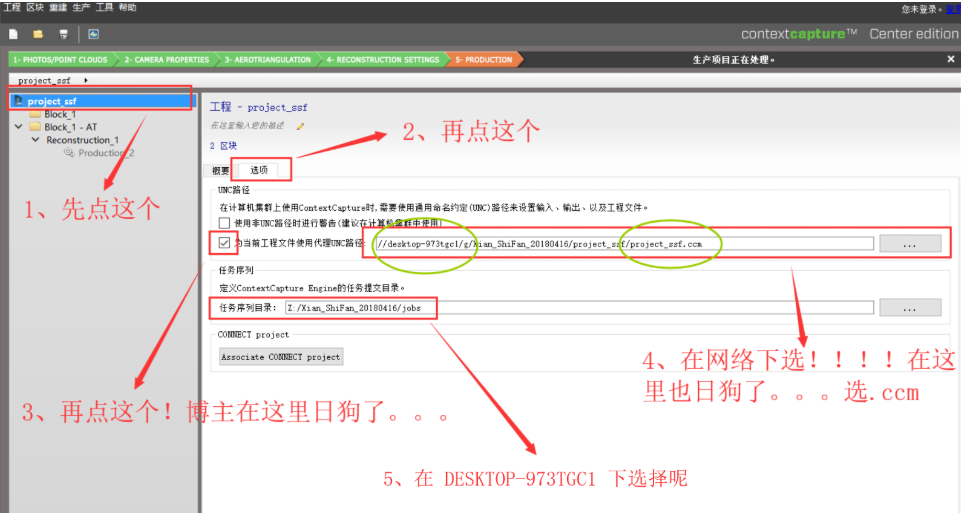Image resolution: width=962 pixels, height=513 pixels.
Task: Open the 工具 menu
Action: (104, 7)
